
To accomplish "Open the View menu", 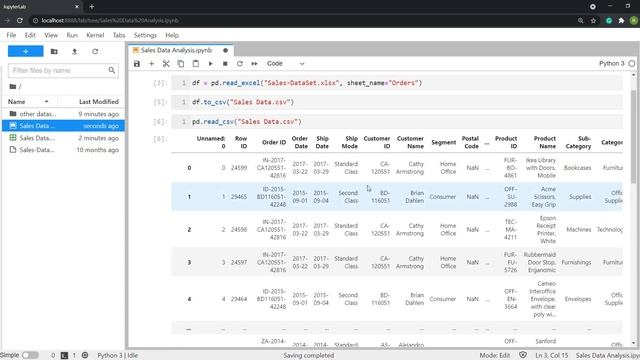I will [x=51, y=35].
